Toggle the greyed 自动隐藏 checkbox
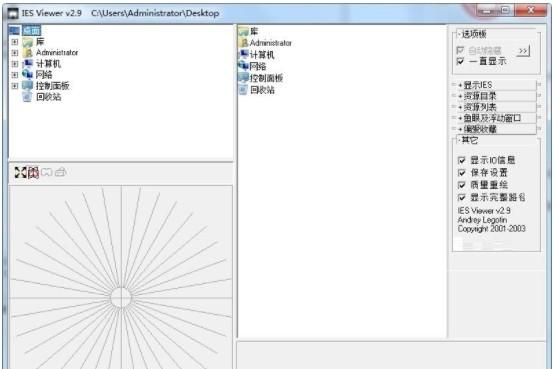The width and height of the screenshot is (554, 369). click(460, 50)
